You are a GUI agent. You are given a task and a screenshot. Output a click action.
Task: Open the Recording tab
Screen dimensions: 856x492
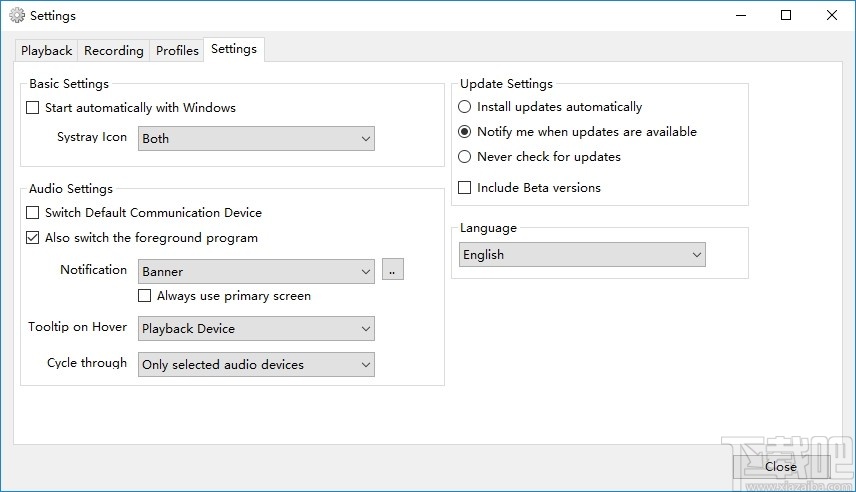point(114,51)
